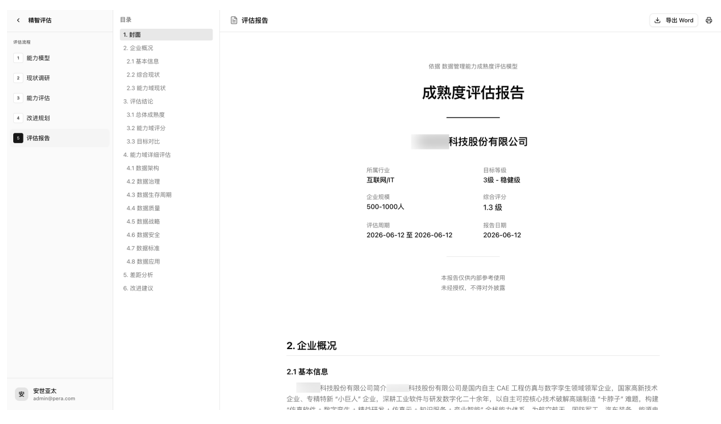This screenshot has height=424, width=721.
Task: Click the user name 安世亚太
Action: (x=45, y=391)
